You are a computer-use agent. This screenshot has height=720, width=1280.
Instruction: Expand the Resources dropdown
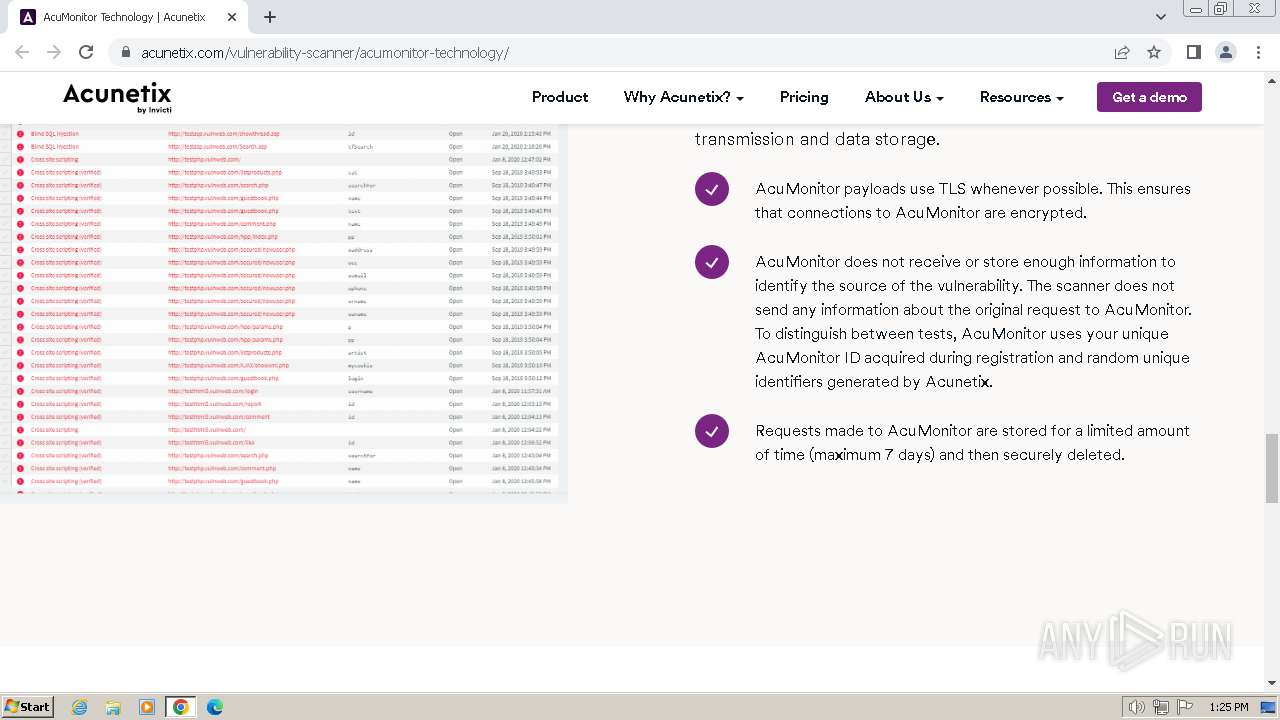[1021, 97]
